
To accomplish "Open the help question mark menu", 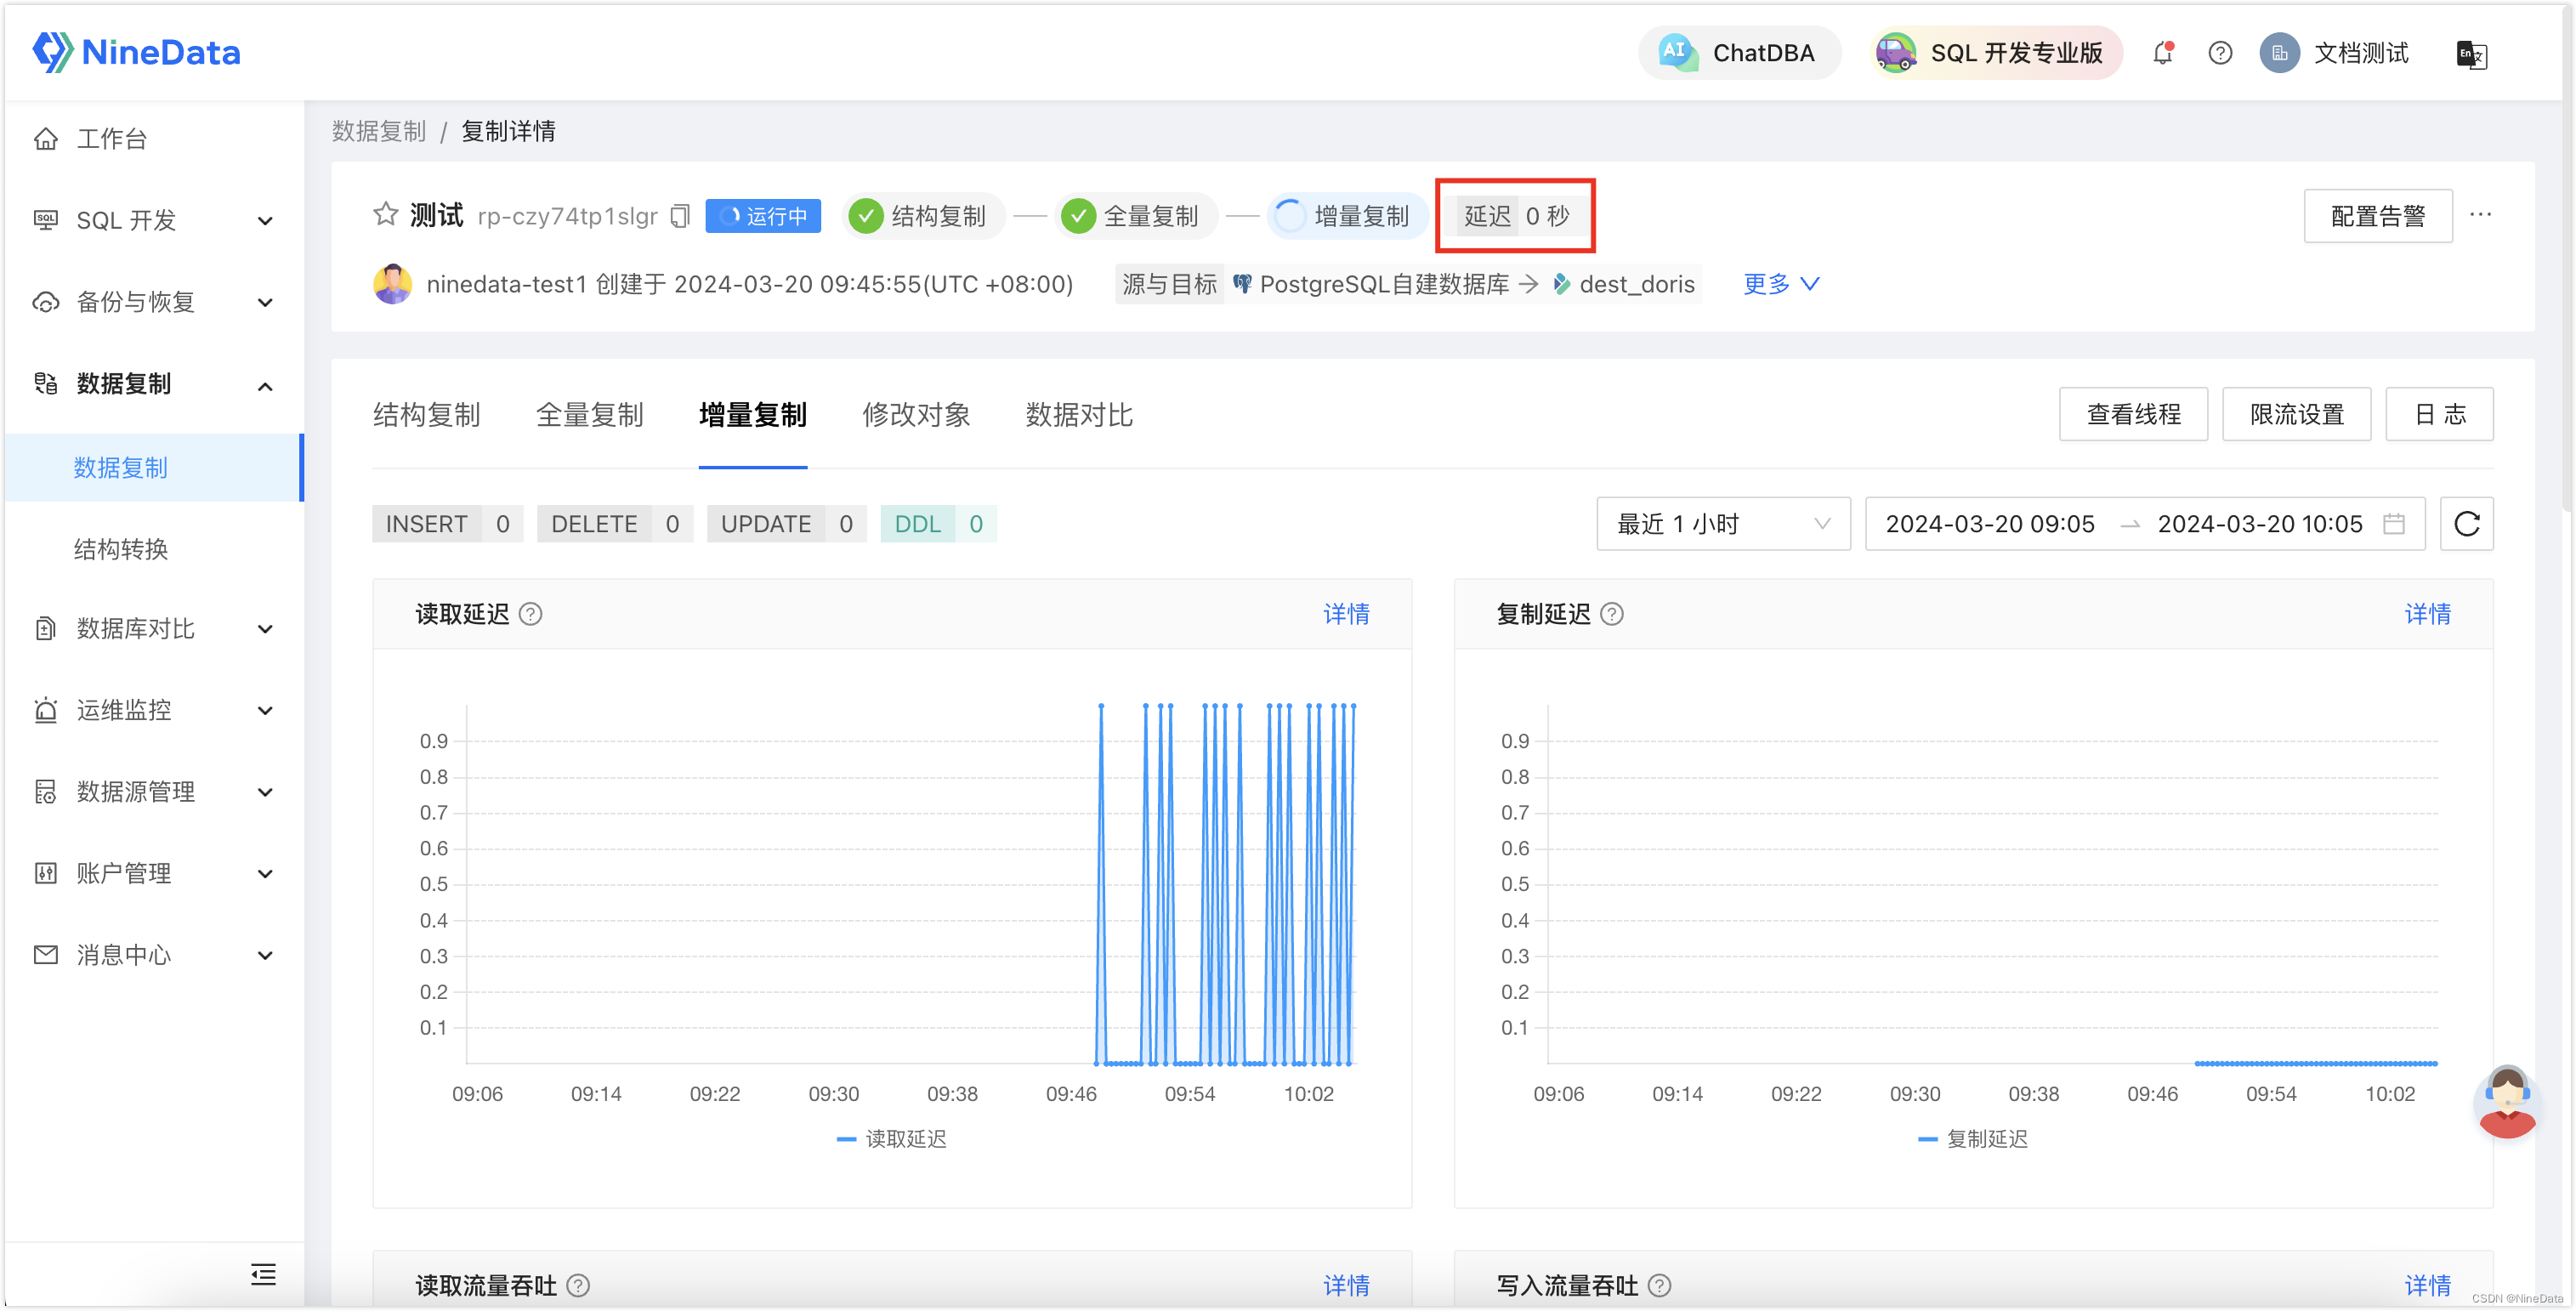I will coord(2219,53).
